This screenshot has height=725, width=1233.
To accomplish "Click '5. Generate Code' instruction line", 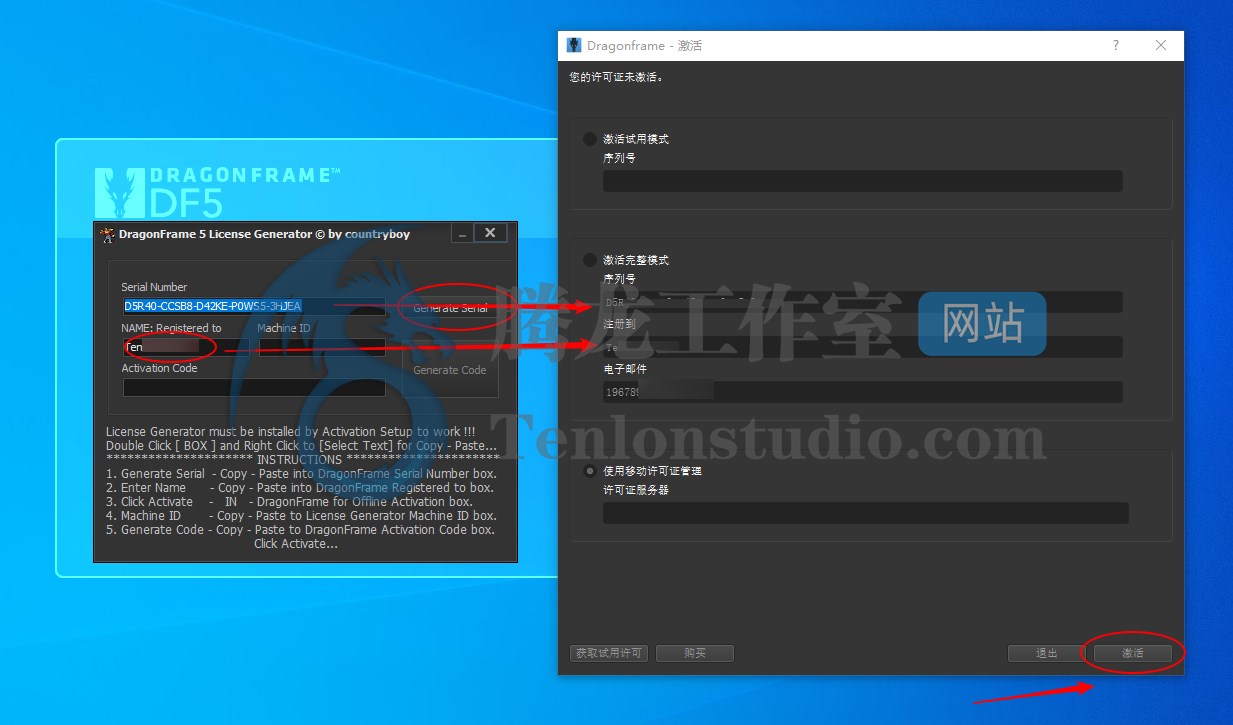I will coord(301,530).
